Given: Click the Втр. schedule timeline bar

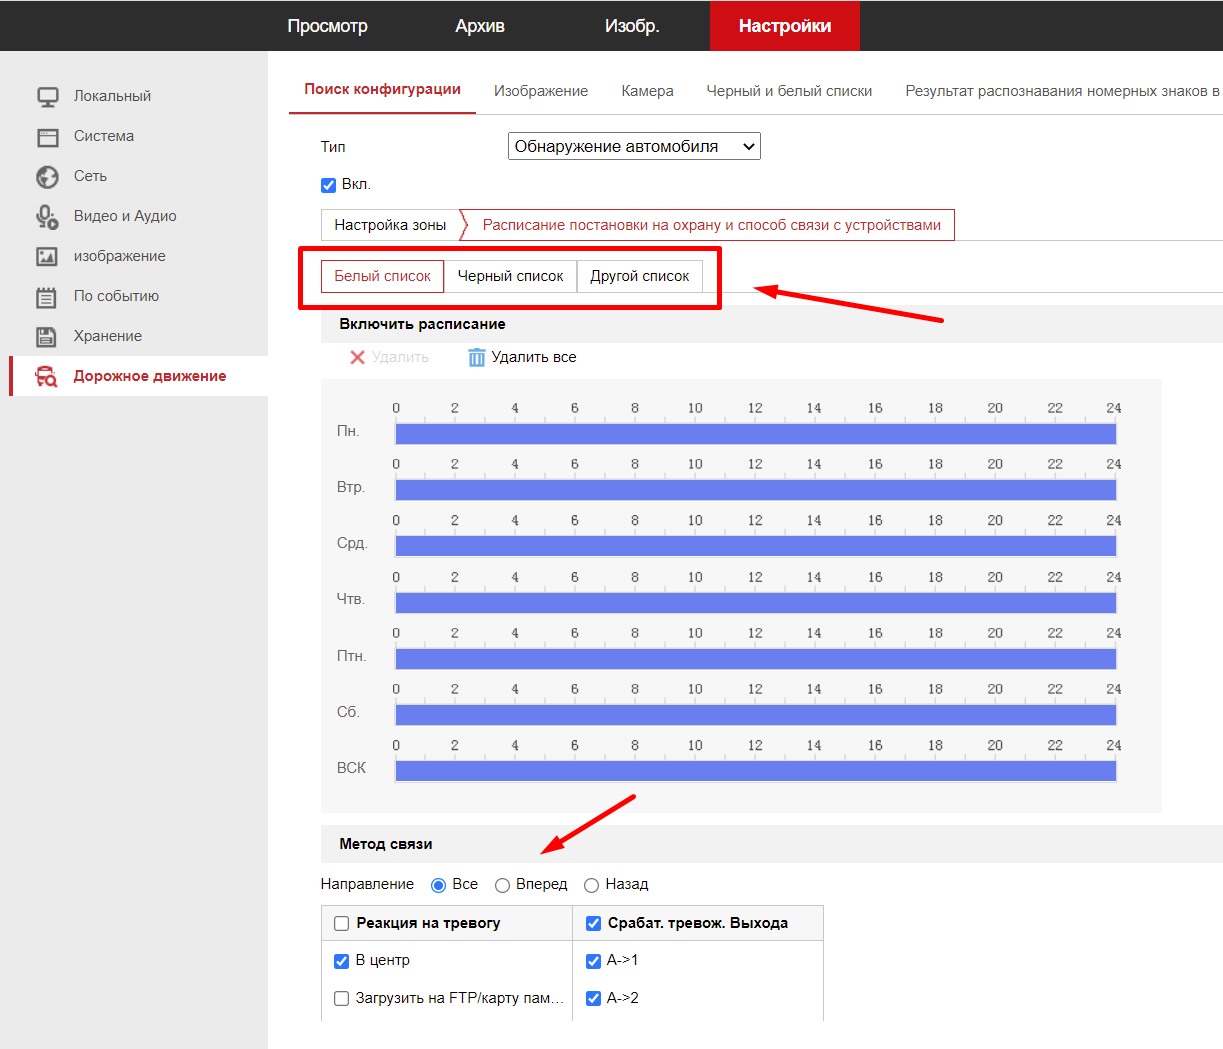Looking at the screenshot, I should 755,489.
